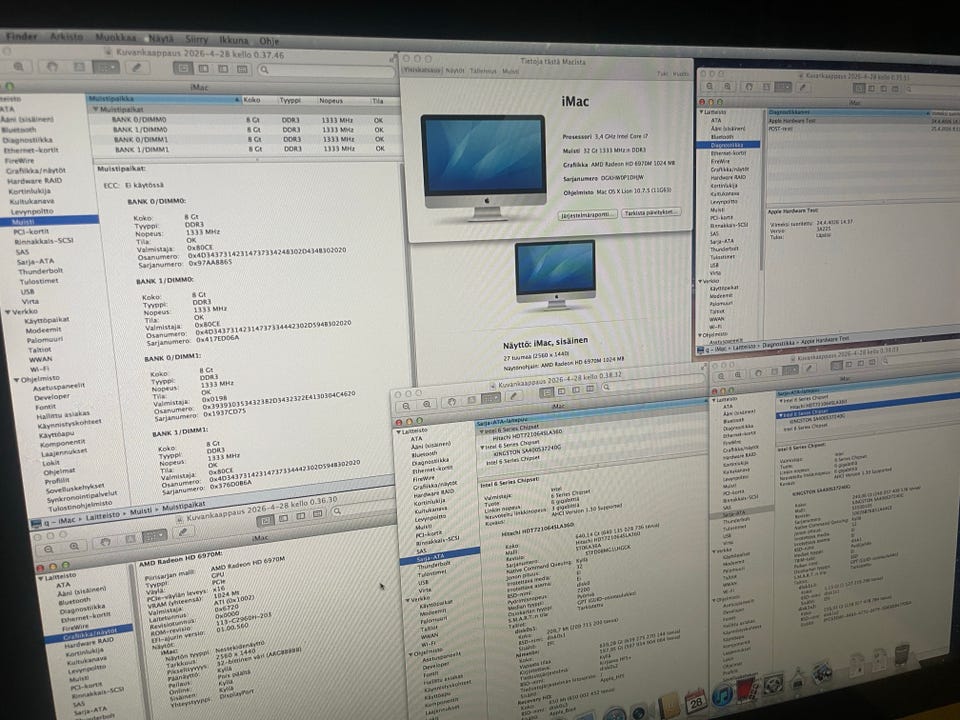Open the Muokkaa menu
Screen dimensions: 960x720
115,38
